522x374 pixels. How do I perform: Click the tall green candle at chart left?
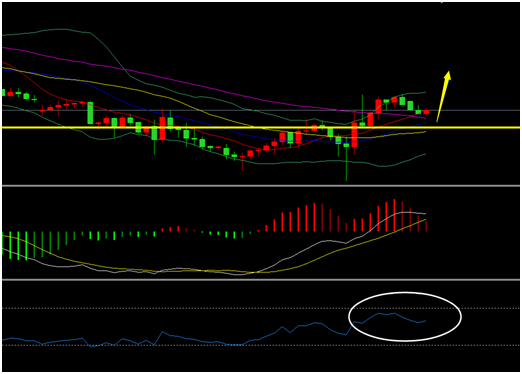90,113
